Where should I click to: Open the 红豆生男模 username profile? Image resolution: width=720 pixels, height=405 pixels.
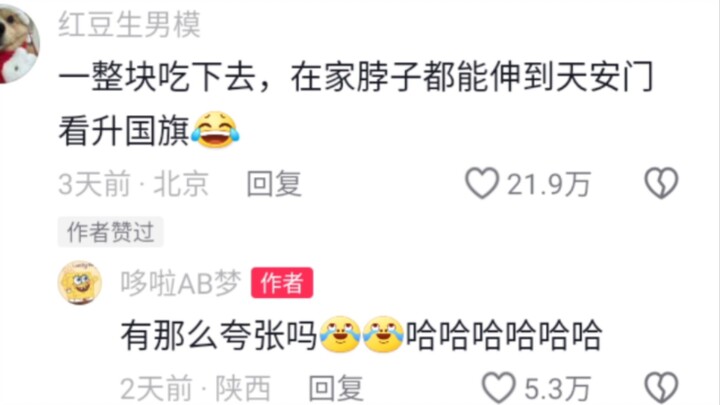(x=129, y=24)
